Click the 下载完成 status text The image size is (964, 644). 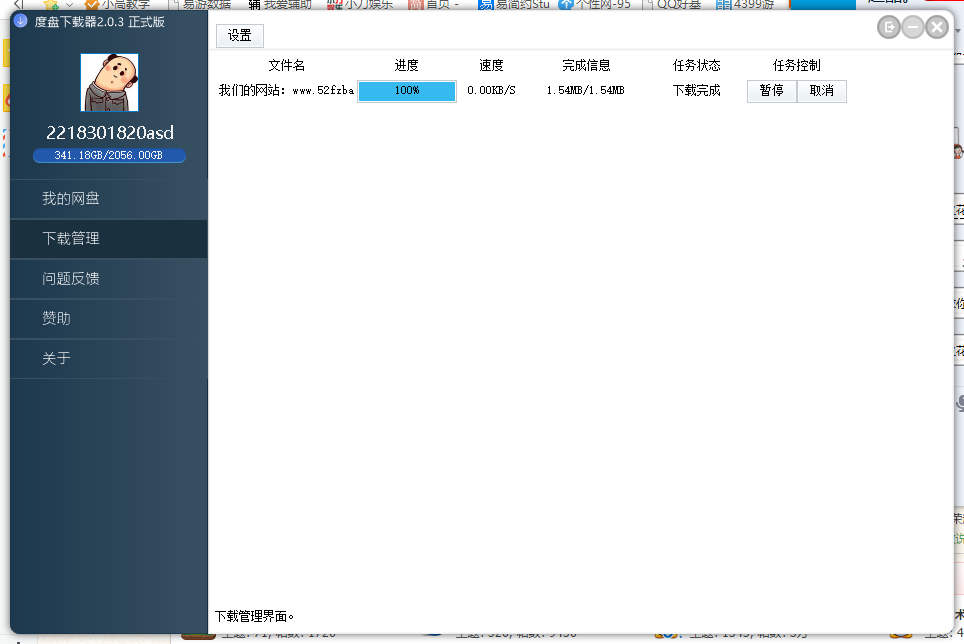click(696, 90)
